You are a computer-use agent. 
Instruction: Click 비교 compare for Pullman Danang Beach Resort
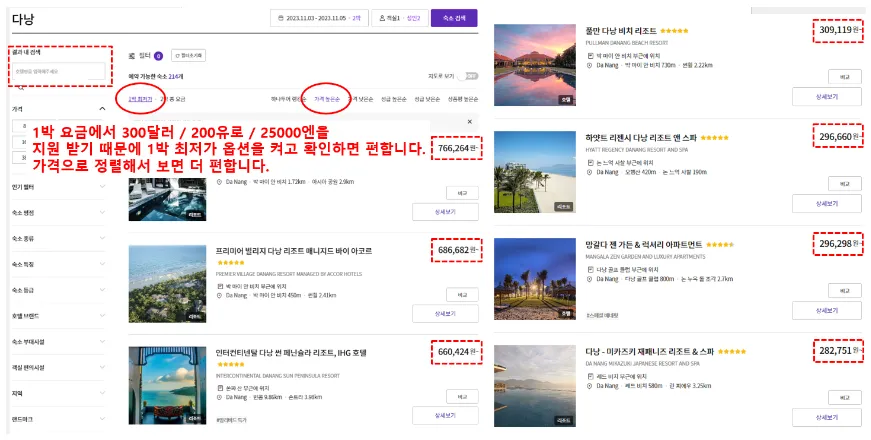click(844, 77)
